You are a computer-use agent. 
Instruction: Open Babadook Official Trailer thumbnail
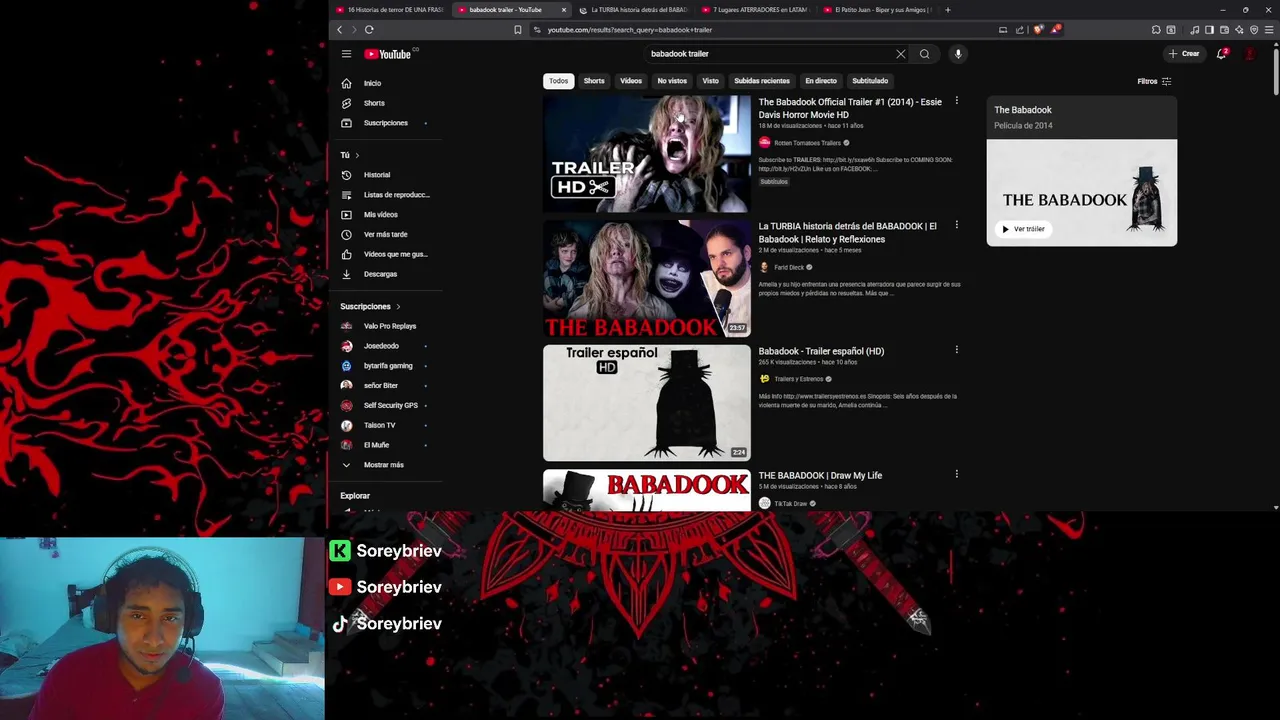click(646, 154)
